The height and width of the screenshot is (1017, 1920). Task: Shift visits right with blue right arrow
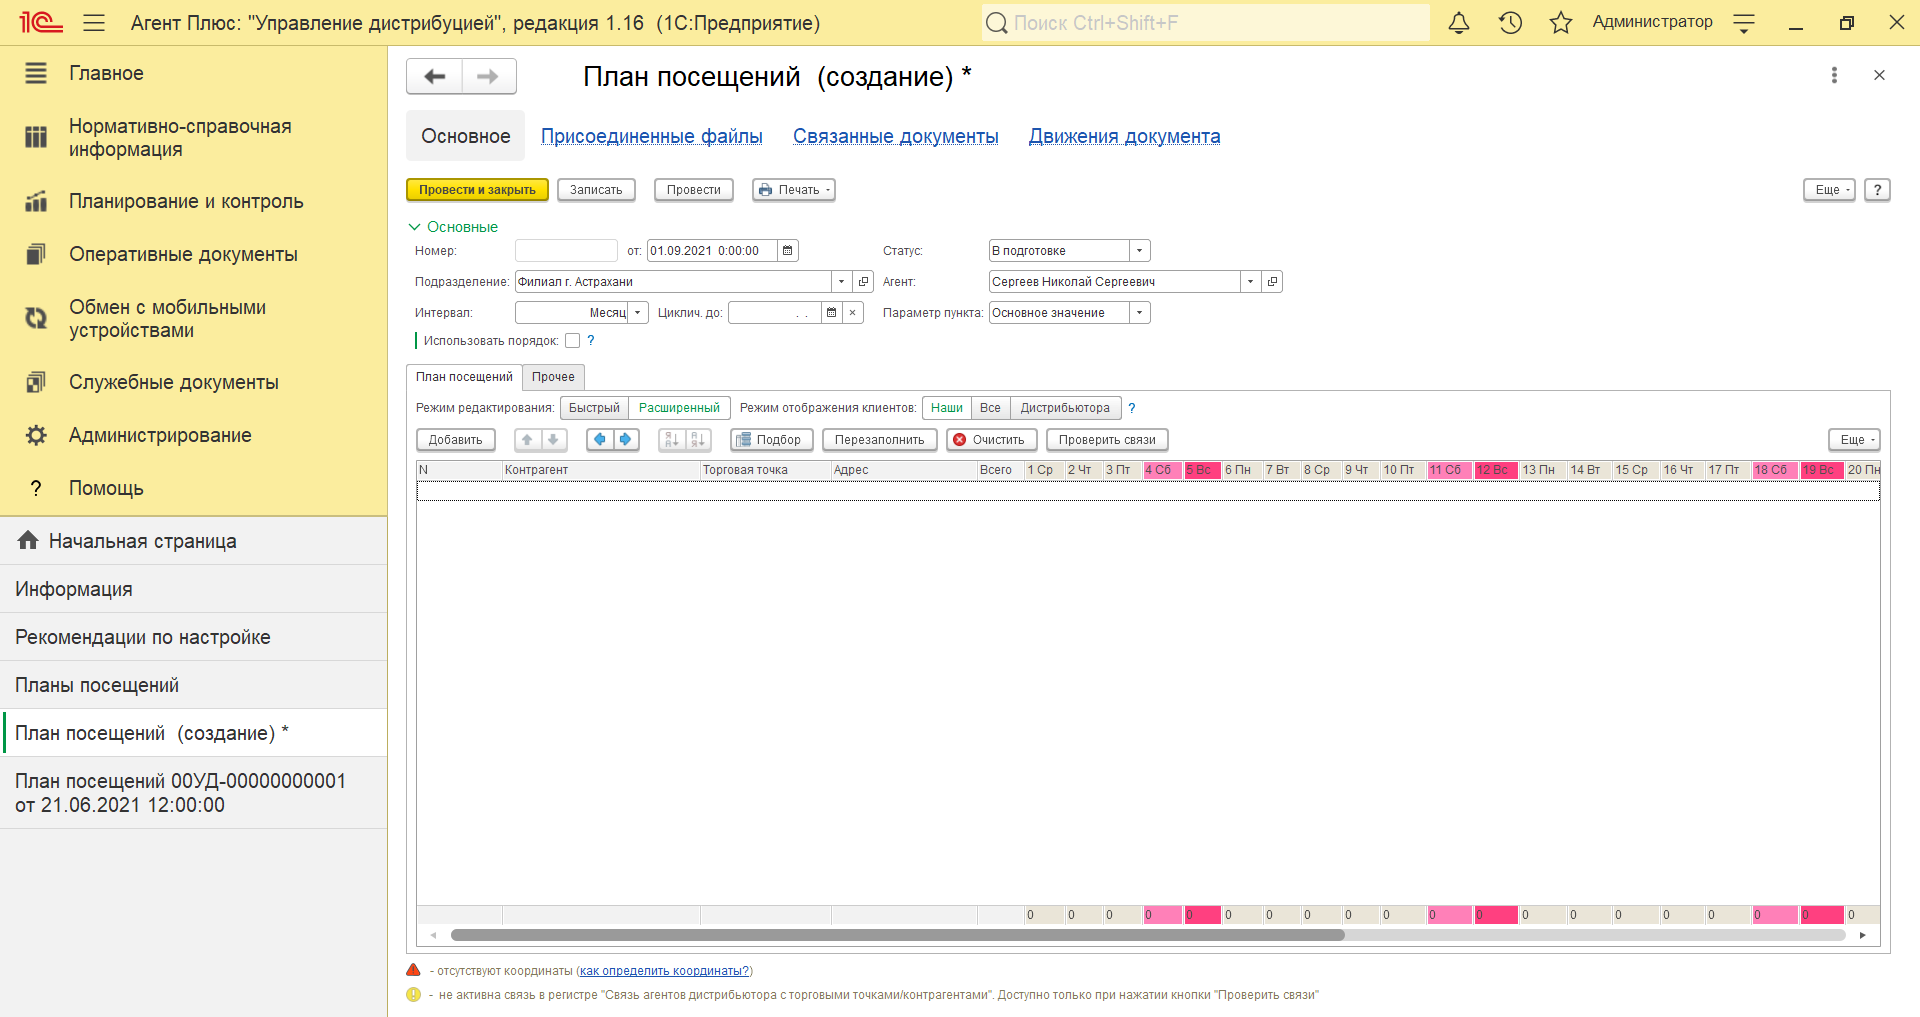click(x=626, y=440)
